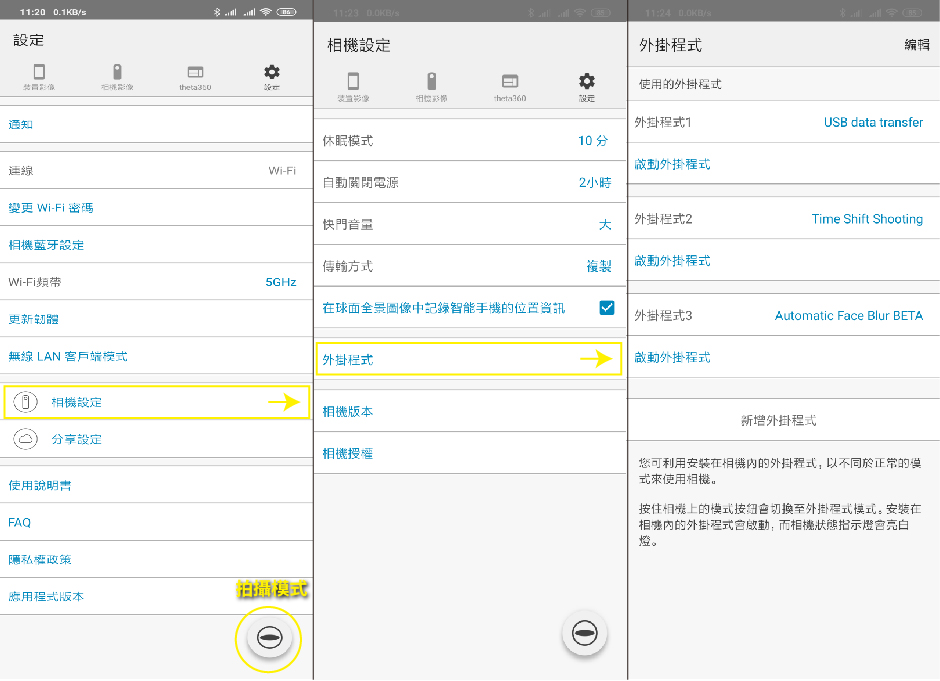Change 休眠模式 value of 10 分

point(592,141)
